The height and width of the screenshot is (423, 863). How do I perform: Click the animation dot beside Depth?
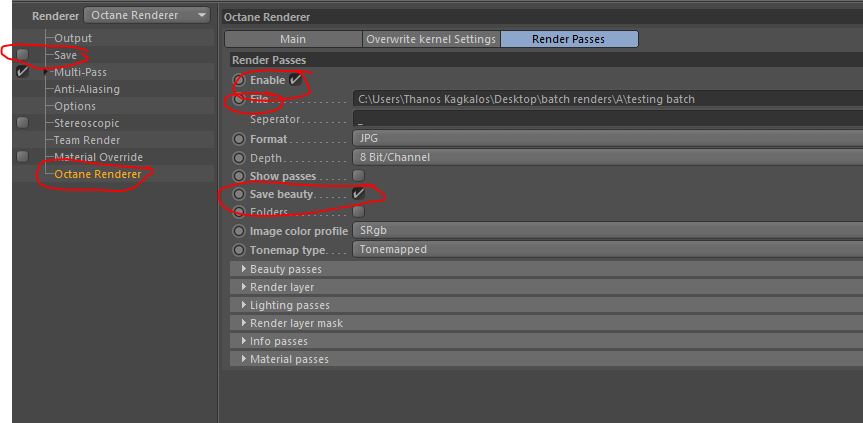click(239, 158)
